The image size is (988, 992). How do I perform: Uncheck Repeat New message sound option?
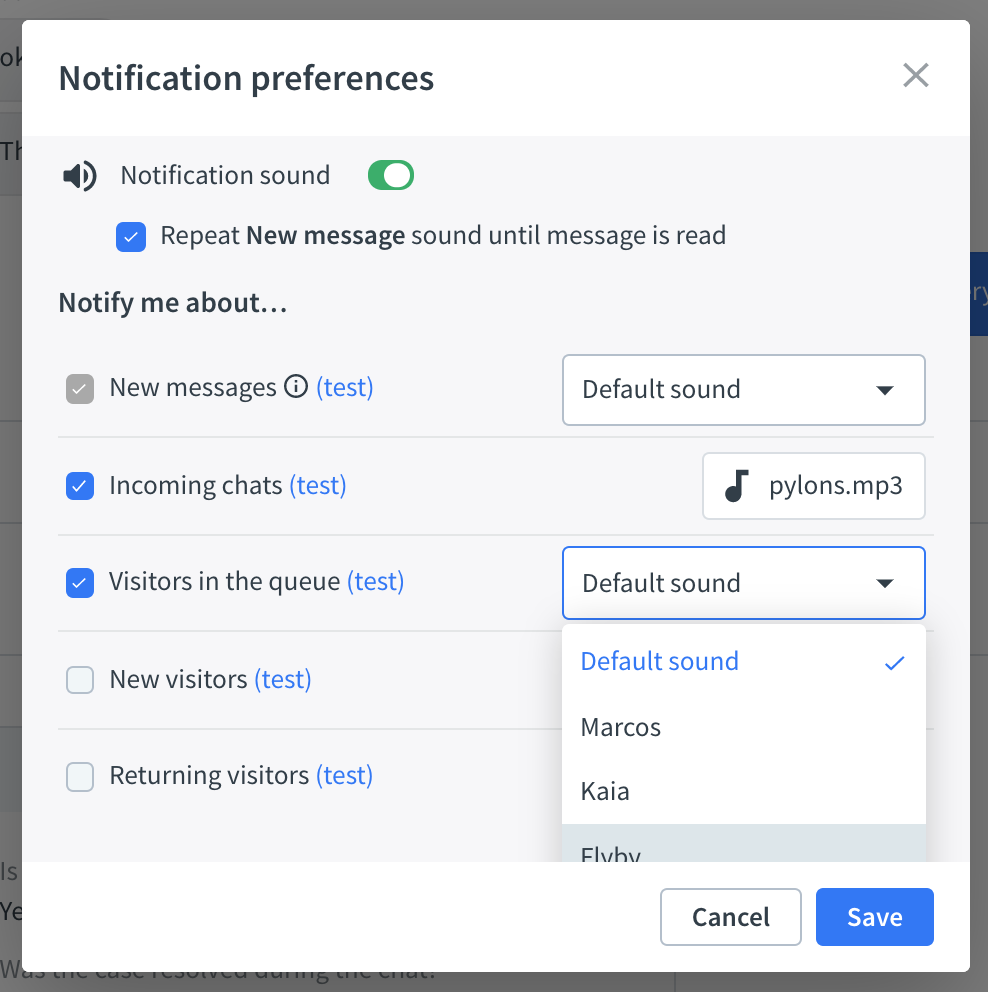[131, 237]
